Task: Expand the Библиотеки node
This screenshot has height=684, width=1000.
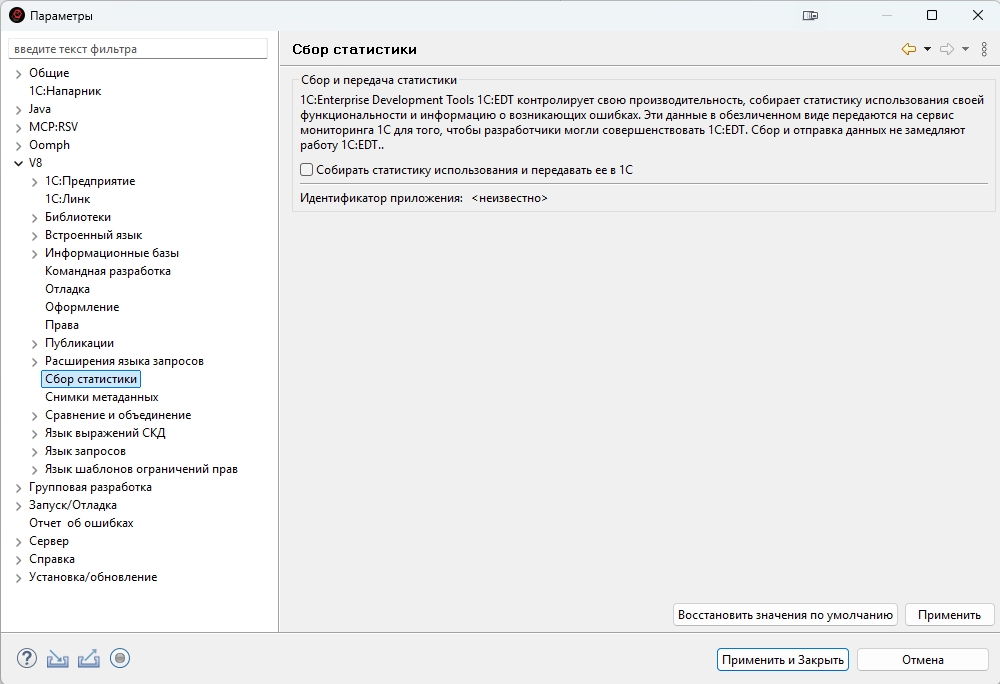Action: coord(34,218)
